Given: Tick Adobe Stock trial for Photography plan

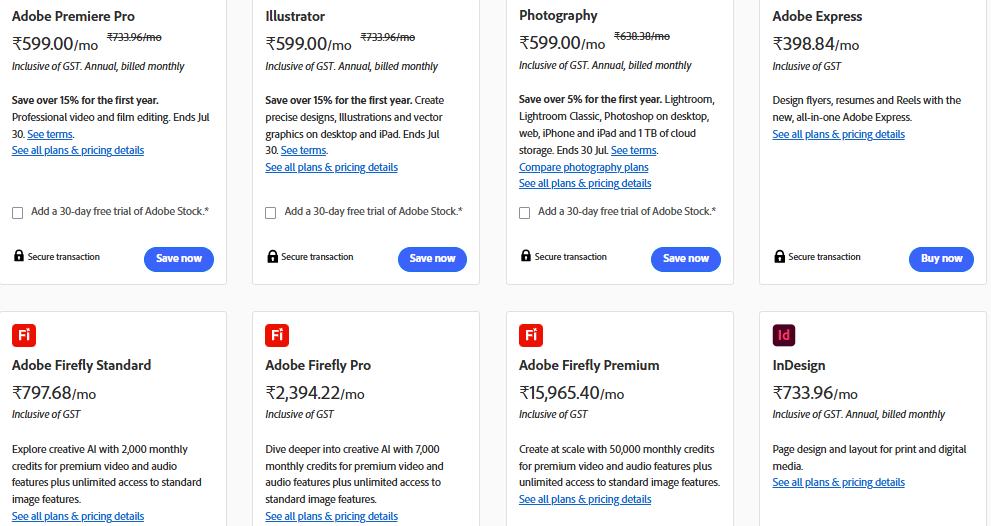Looking at the screenshot, I should [525, 213].
